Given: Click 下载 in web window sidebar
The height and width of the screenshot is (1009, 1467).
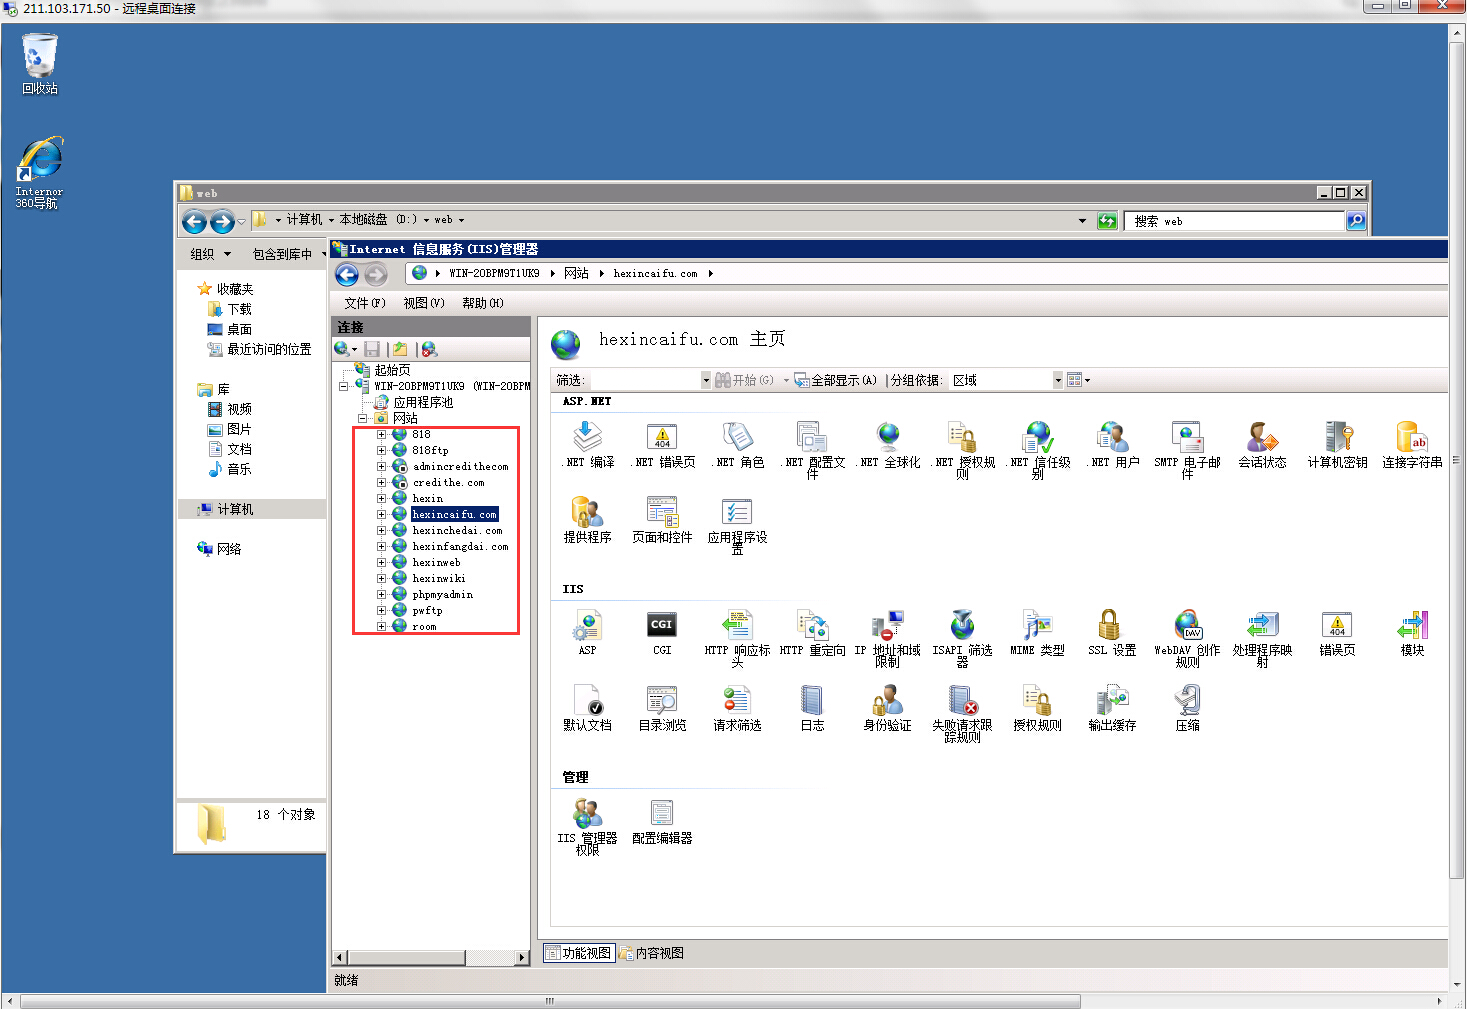Looking at the screenshot, I should 239,309.
